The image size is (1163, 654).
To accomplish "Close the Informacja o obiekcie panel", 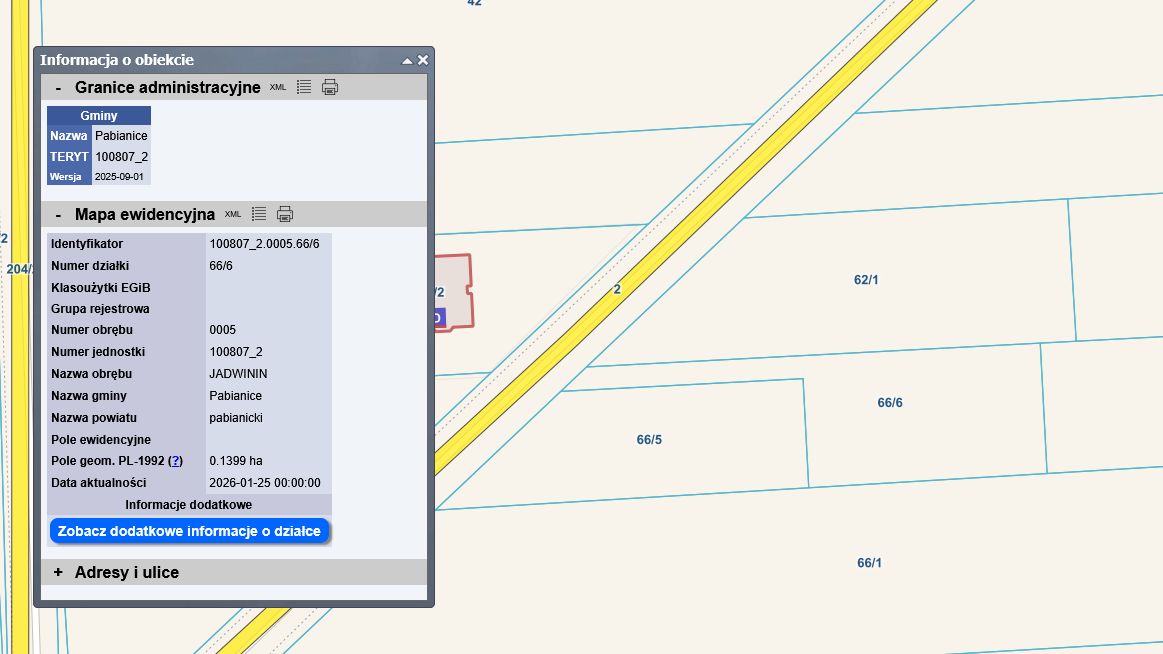I will pos(423,60).
